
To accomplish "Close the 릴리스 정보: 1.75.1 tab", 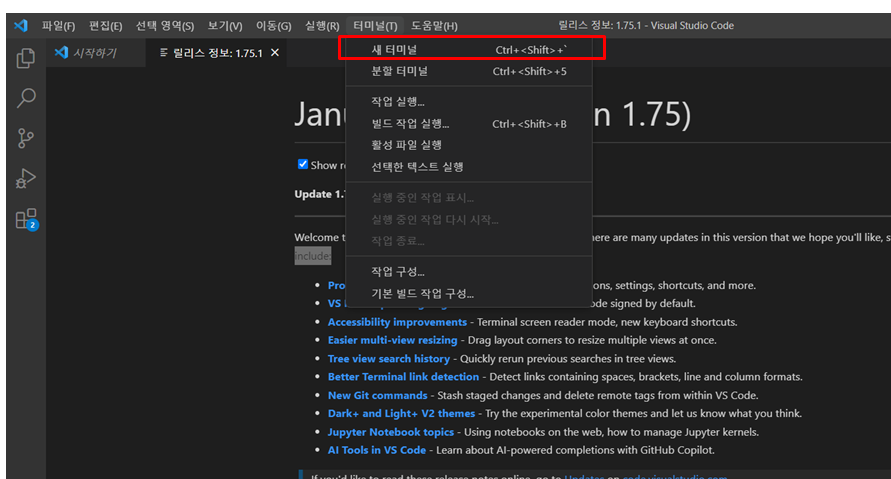I will pos(275,52).
